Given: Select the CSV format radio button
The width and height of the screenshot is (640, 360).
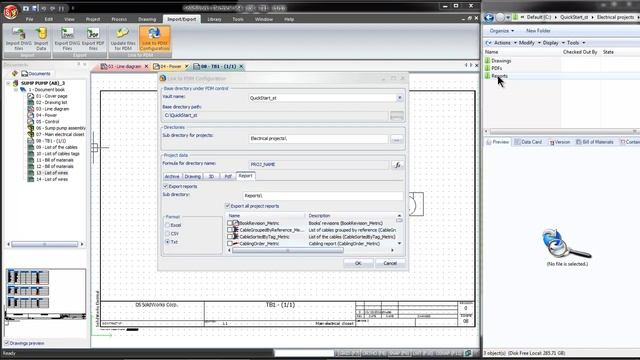Looking at the screenshot, I should pos(167,233).
